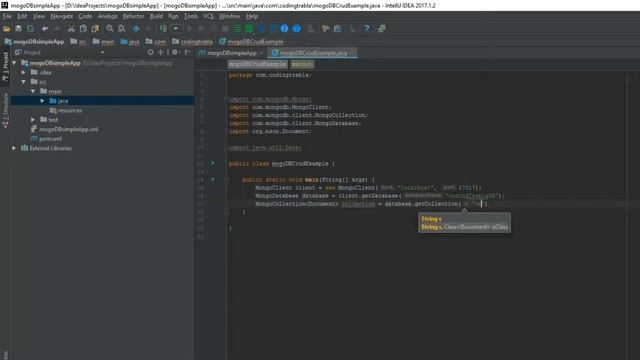This screenshot has width=640, height=360.
Task: Click the Project Structure toolbar icon
Action: [338, 29]
